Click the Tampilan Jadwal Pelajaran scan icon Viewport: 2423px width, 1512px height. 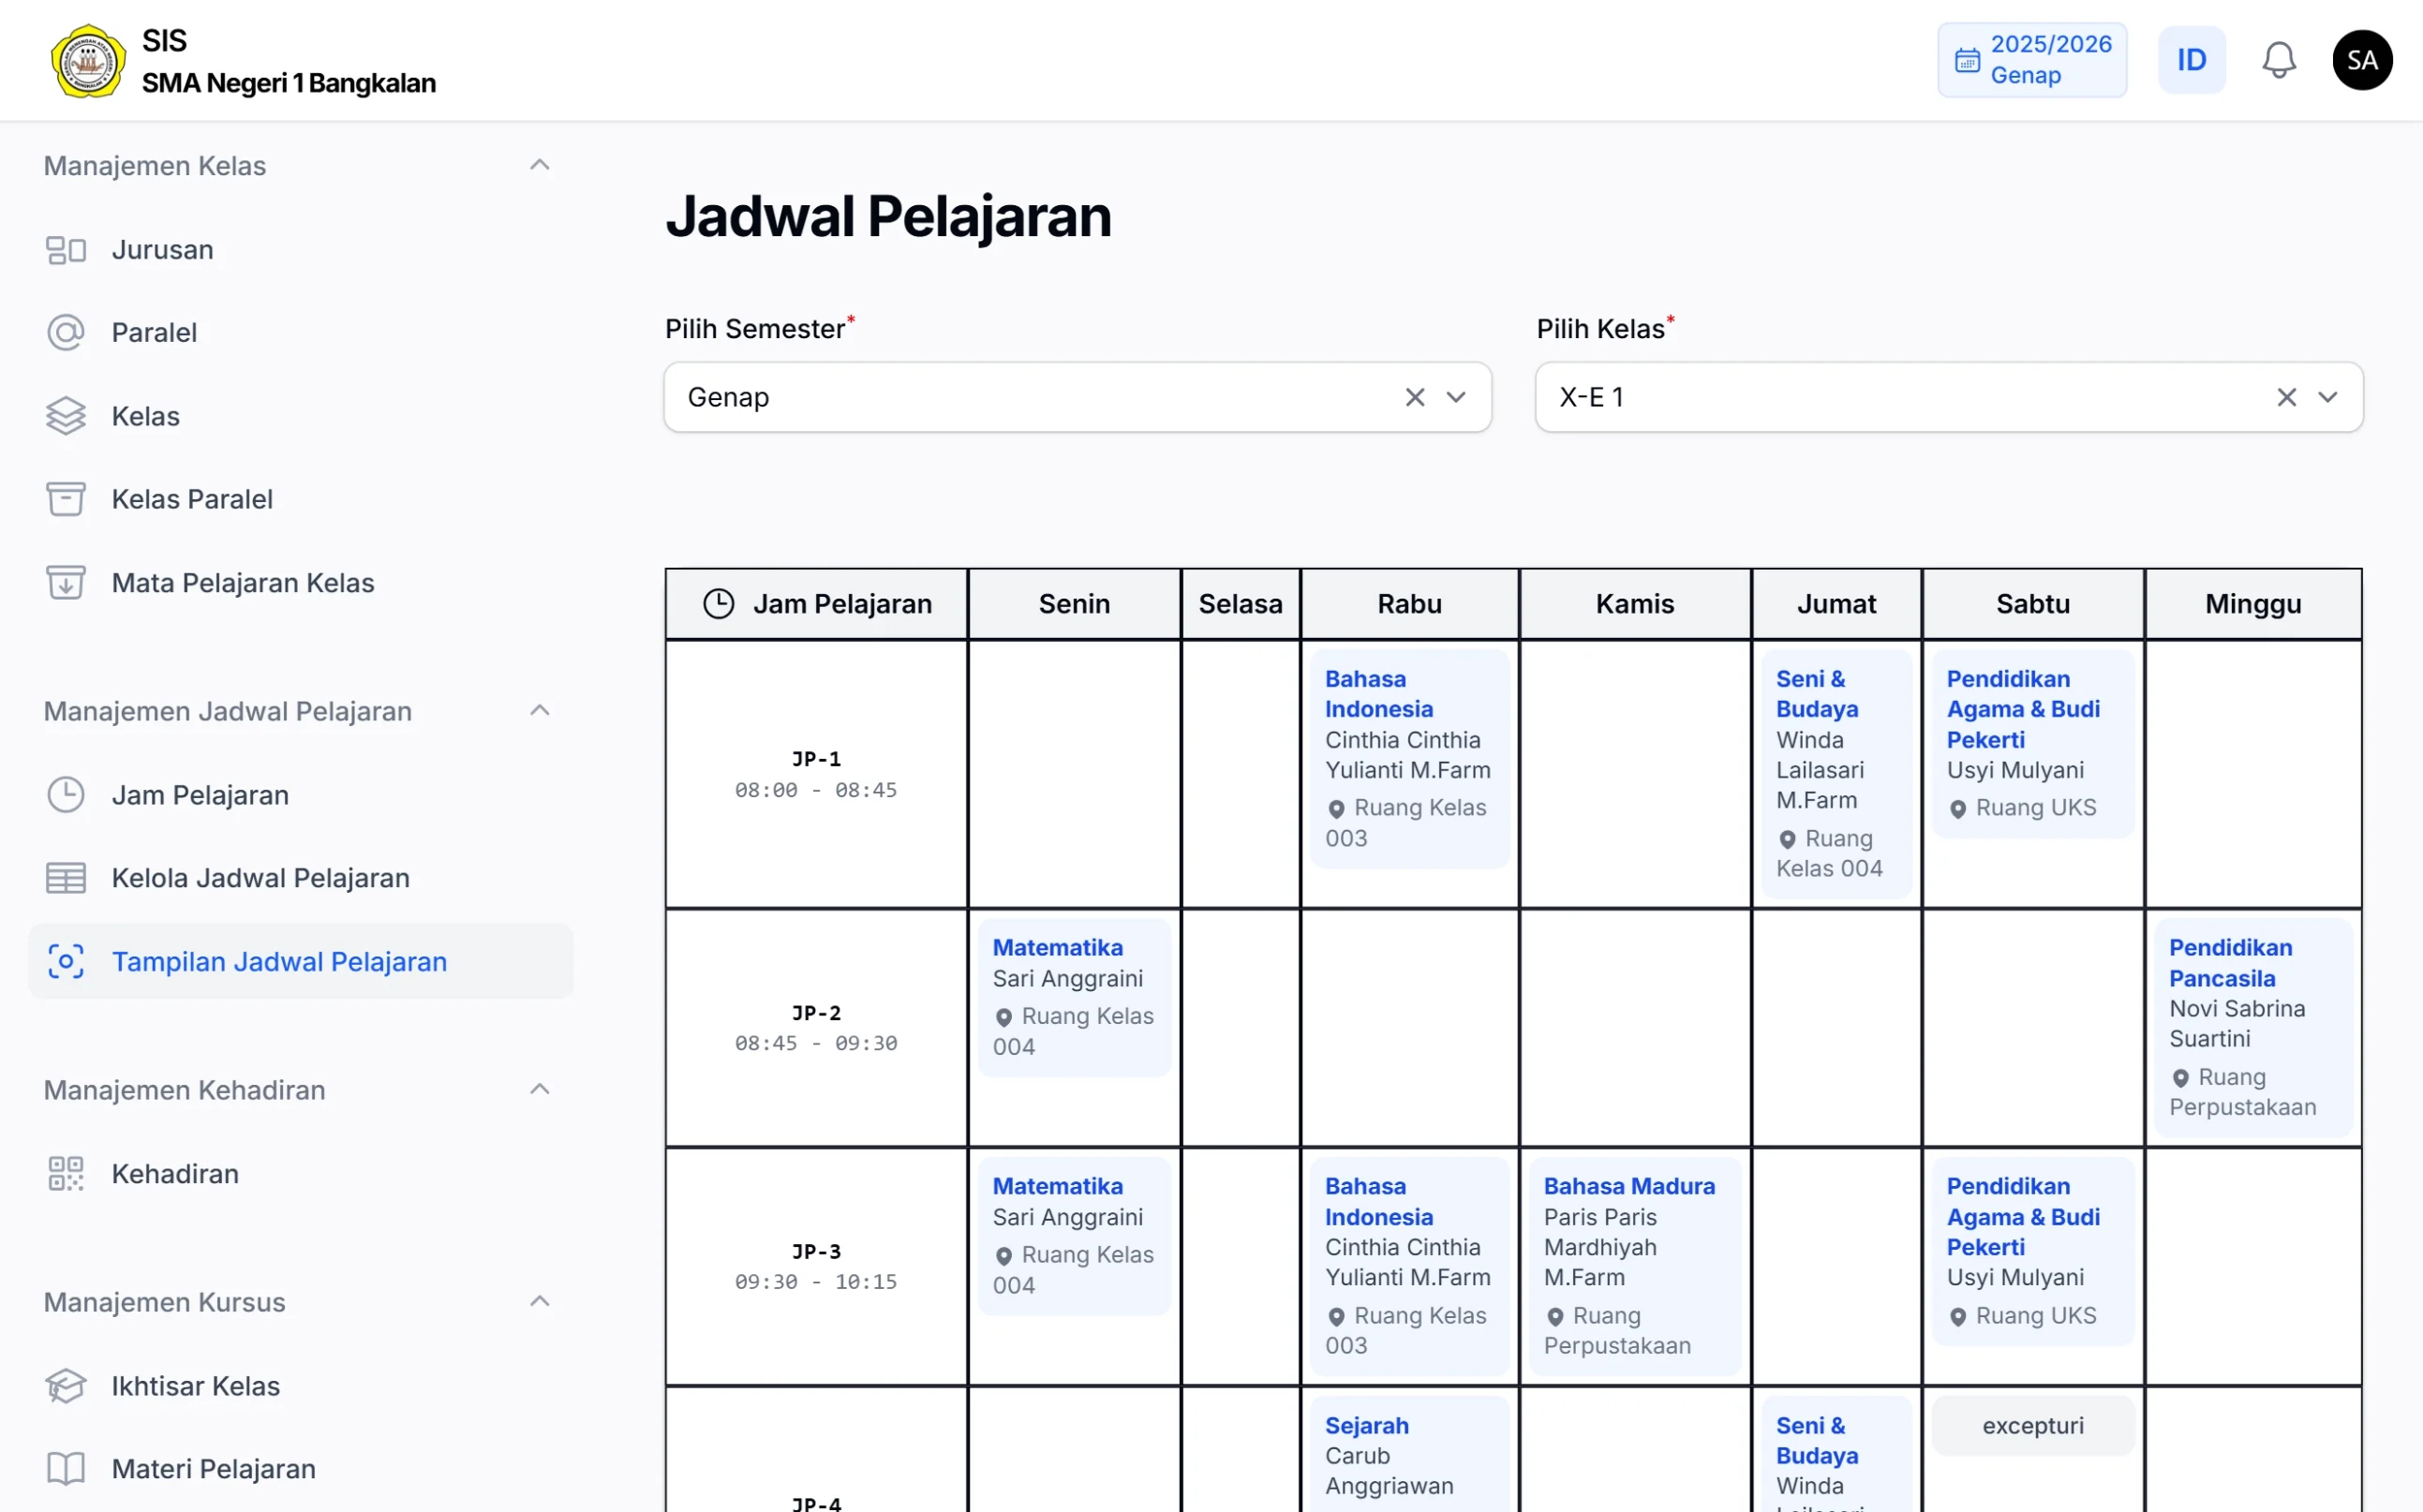[66, 960]
